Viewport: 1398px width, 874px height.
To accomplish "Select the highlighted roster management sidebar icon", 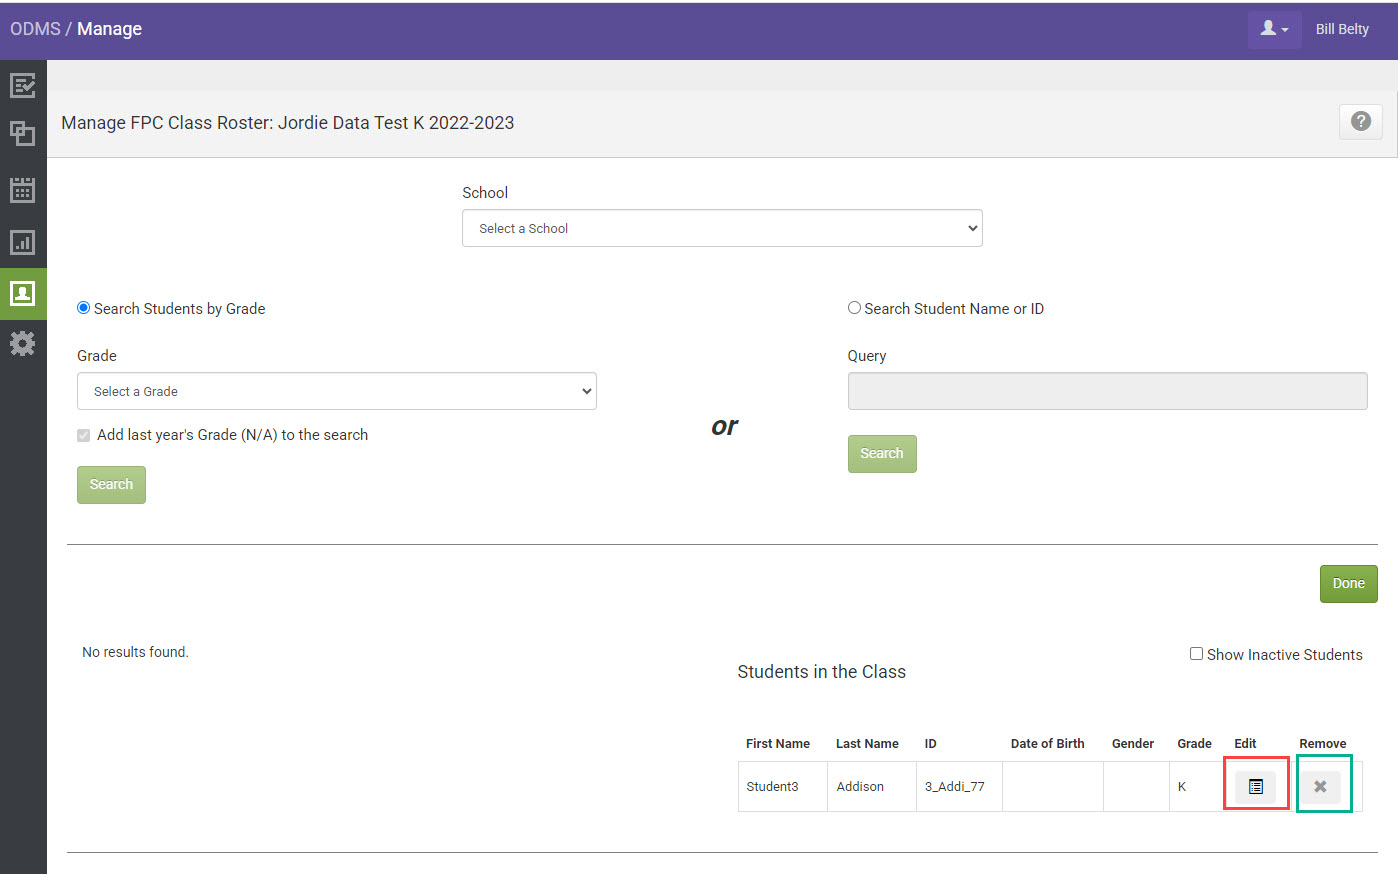I will (23, 294).
